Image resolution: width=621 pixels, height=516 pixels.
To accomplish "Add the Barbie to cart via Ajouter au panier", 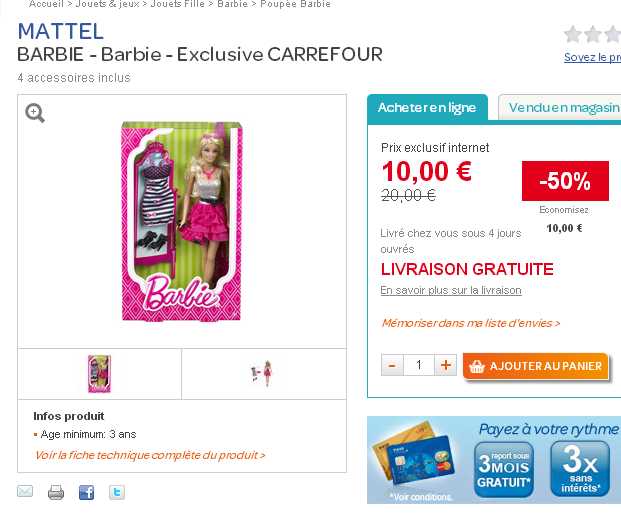I will point(535,366).
